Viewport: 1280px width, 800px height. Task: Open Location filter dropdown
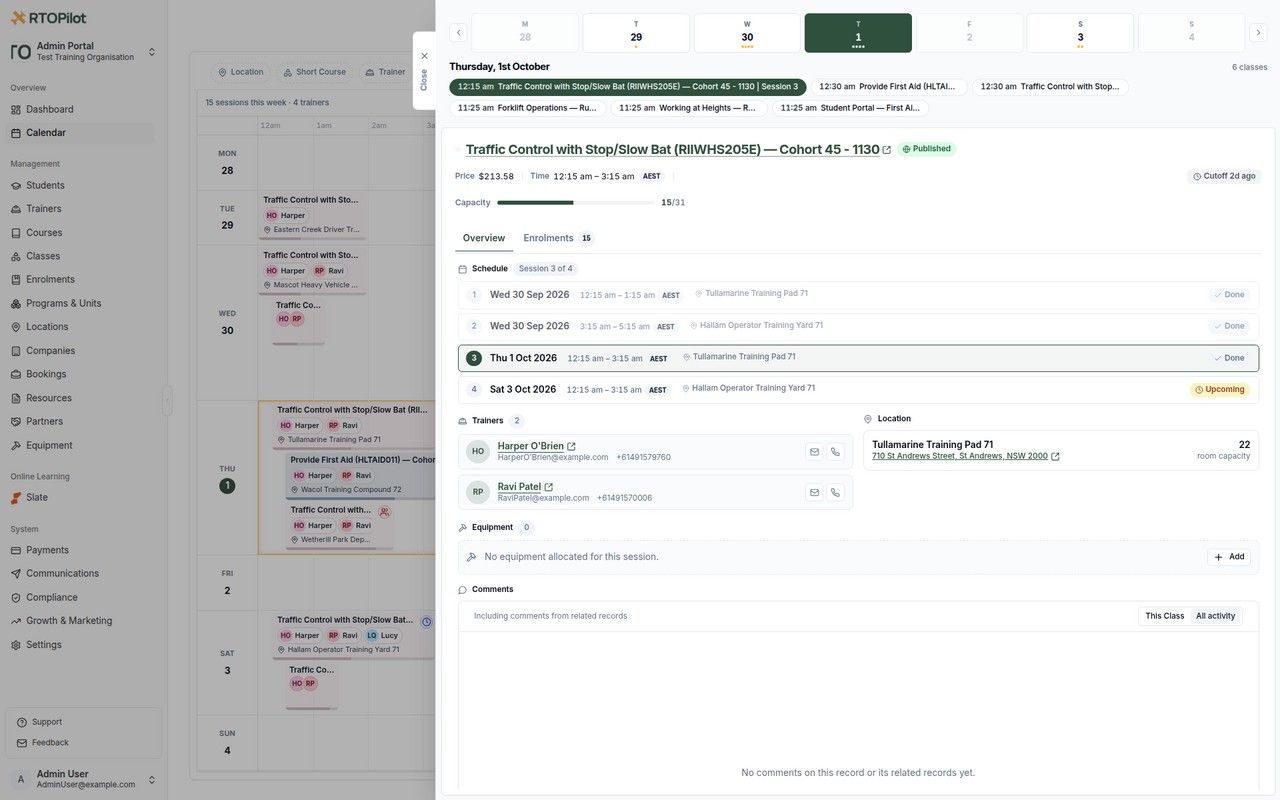coord(241,72)
